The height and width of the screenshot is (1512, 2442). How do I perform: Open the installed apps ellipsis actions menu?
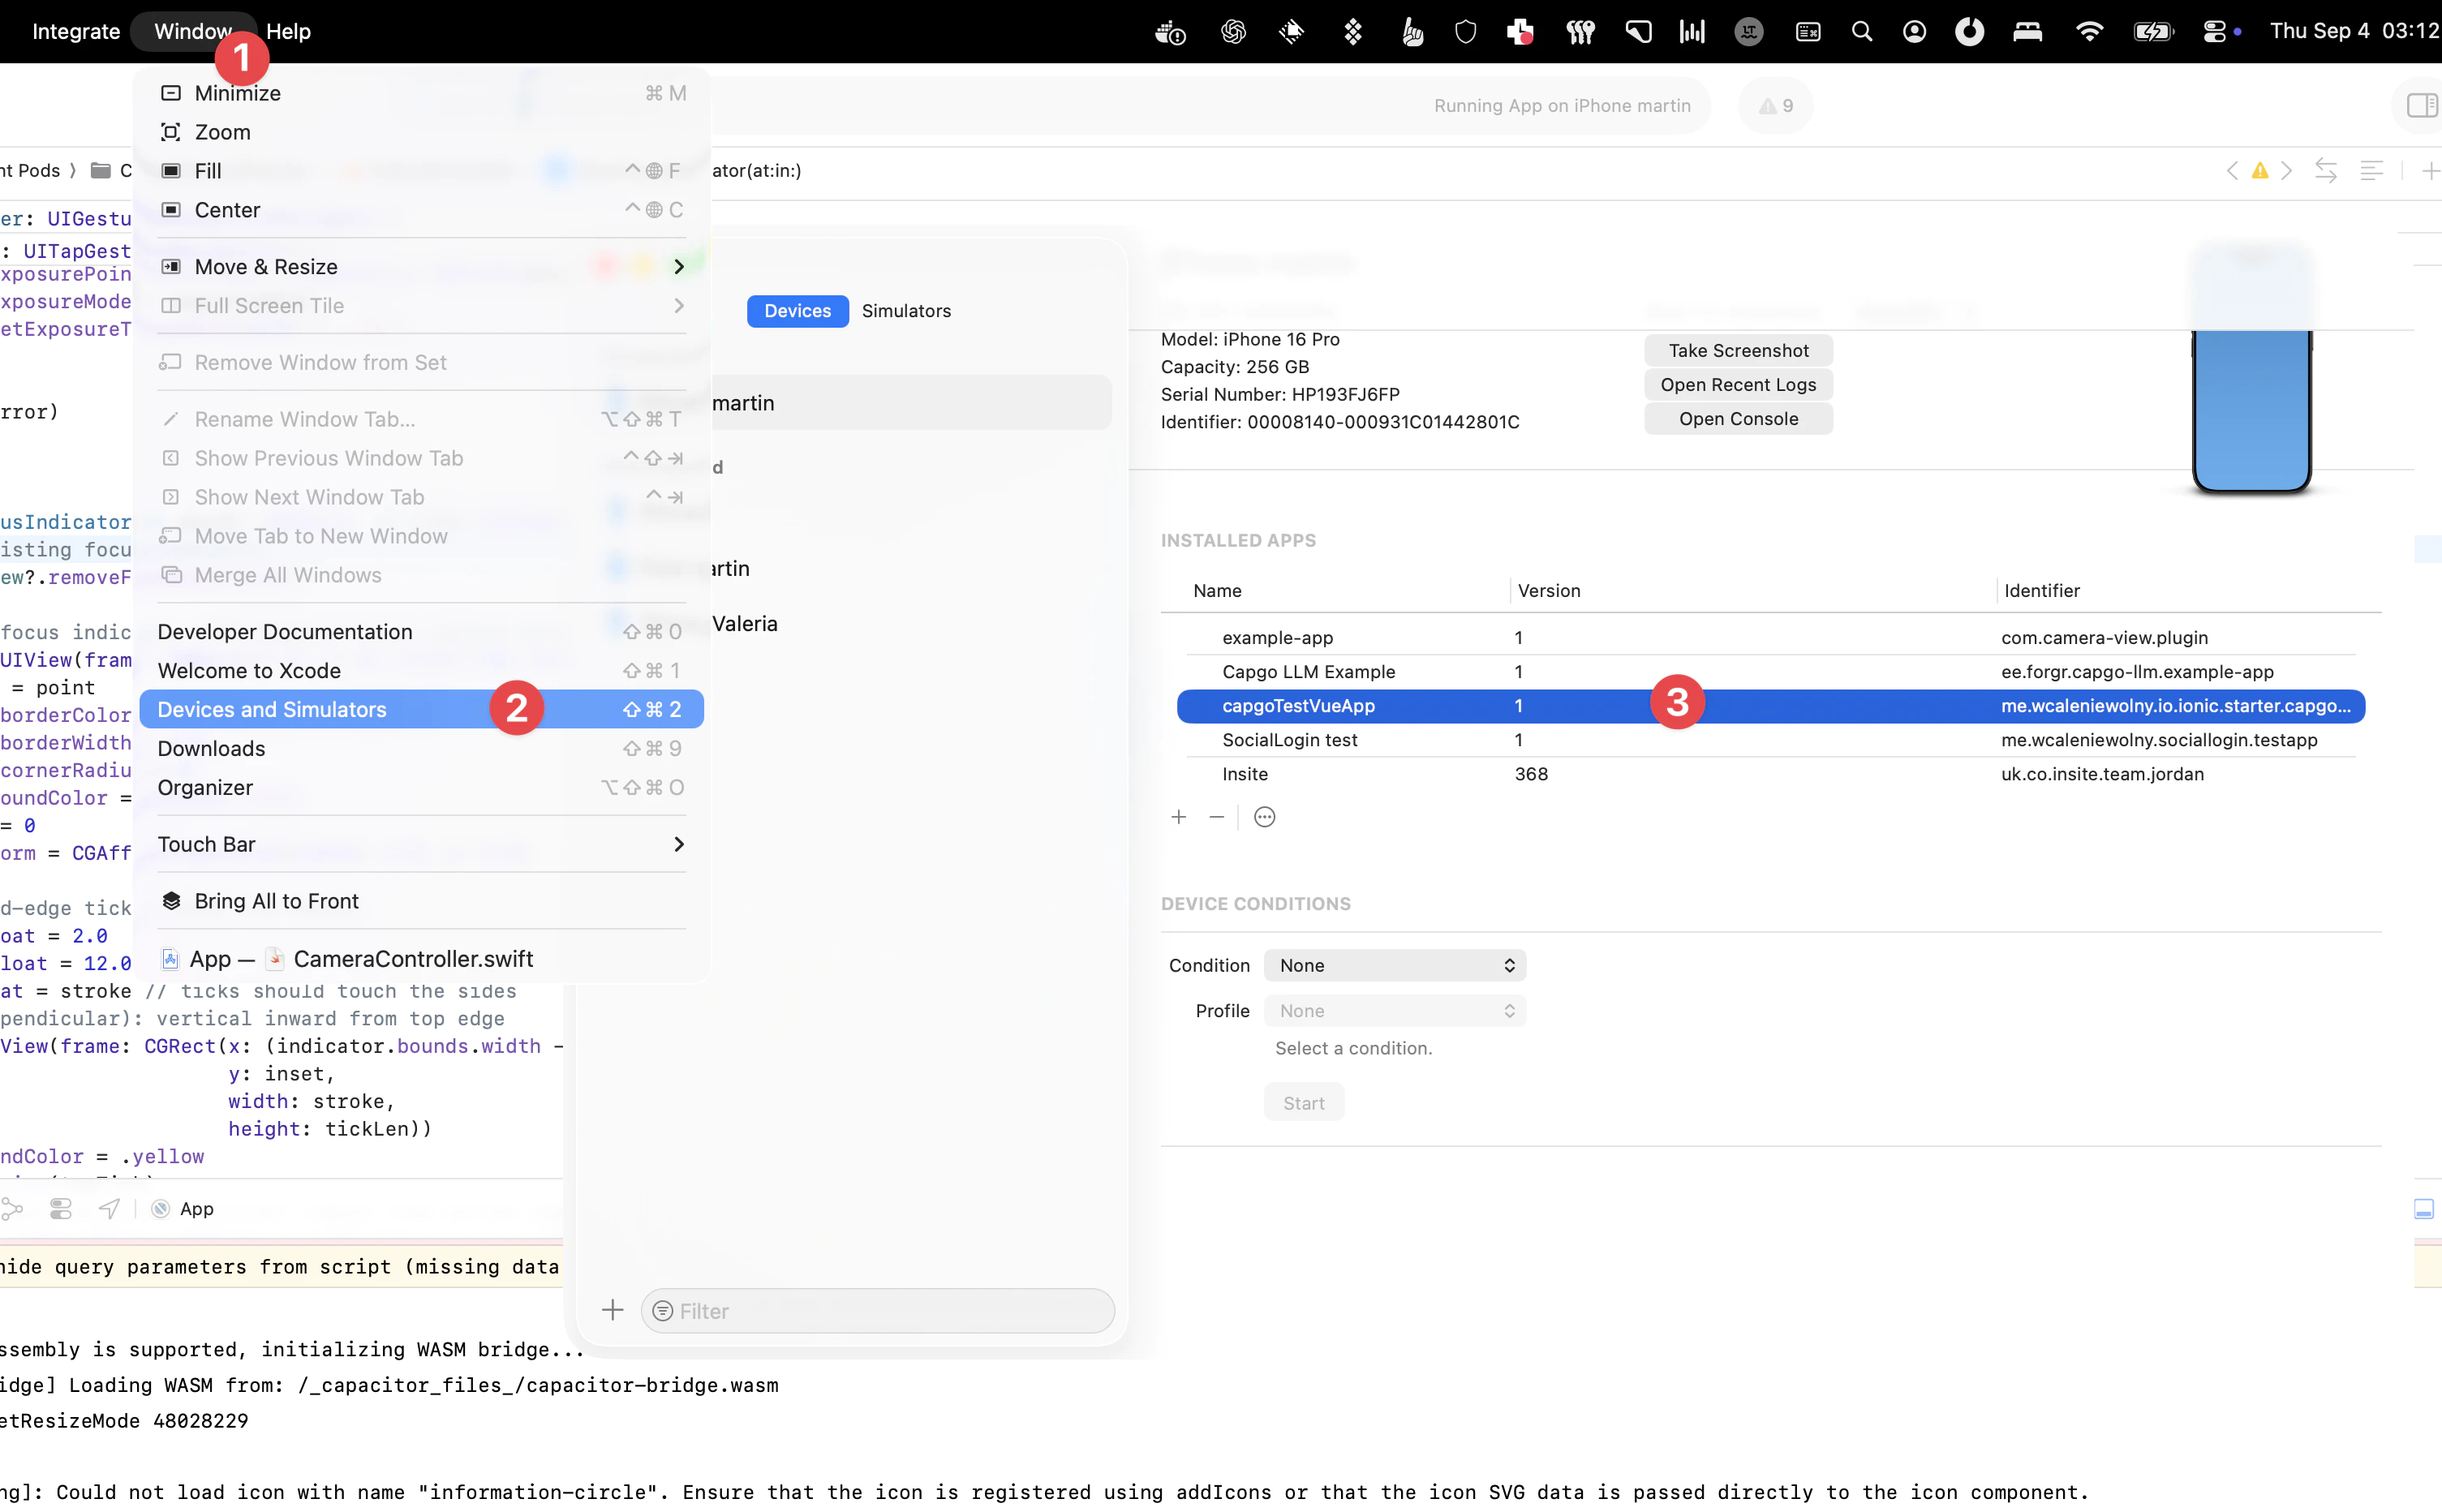tap(1264, 817)
